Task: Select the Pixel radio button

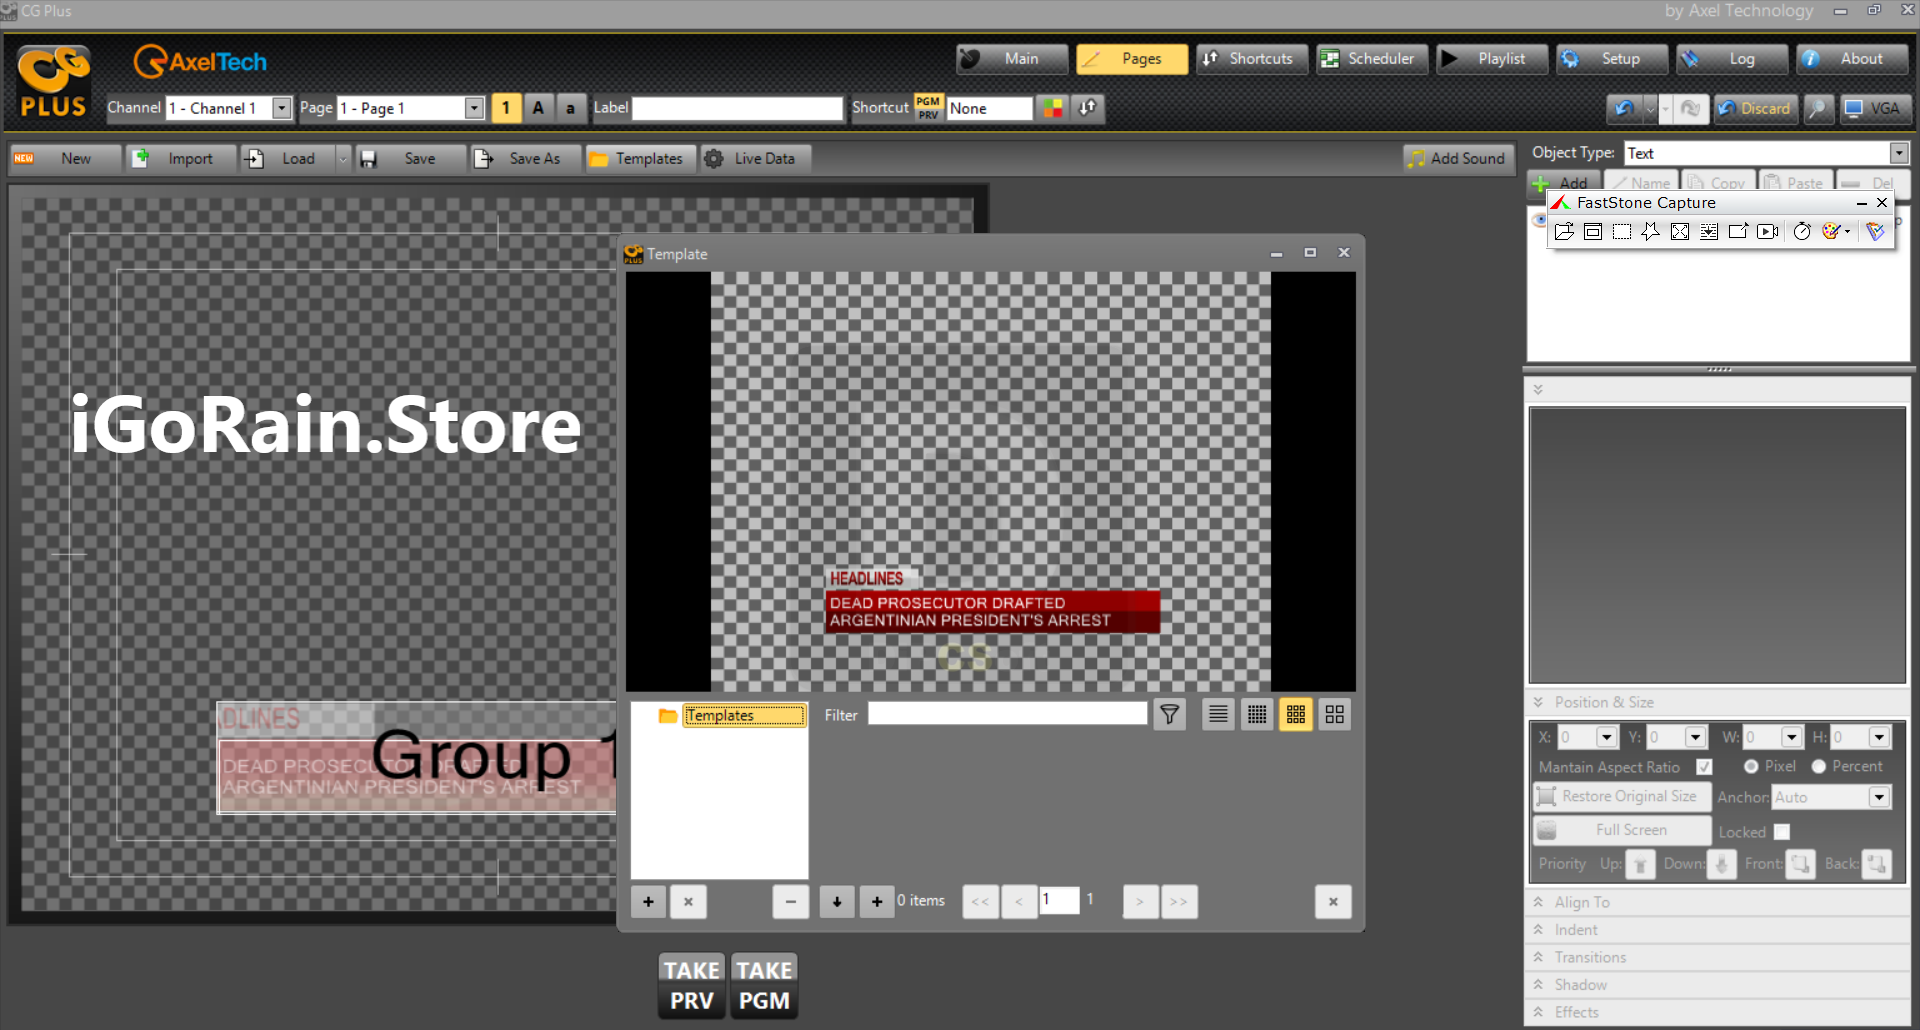Action: (1751, 766)
